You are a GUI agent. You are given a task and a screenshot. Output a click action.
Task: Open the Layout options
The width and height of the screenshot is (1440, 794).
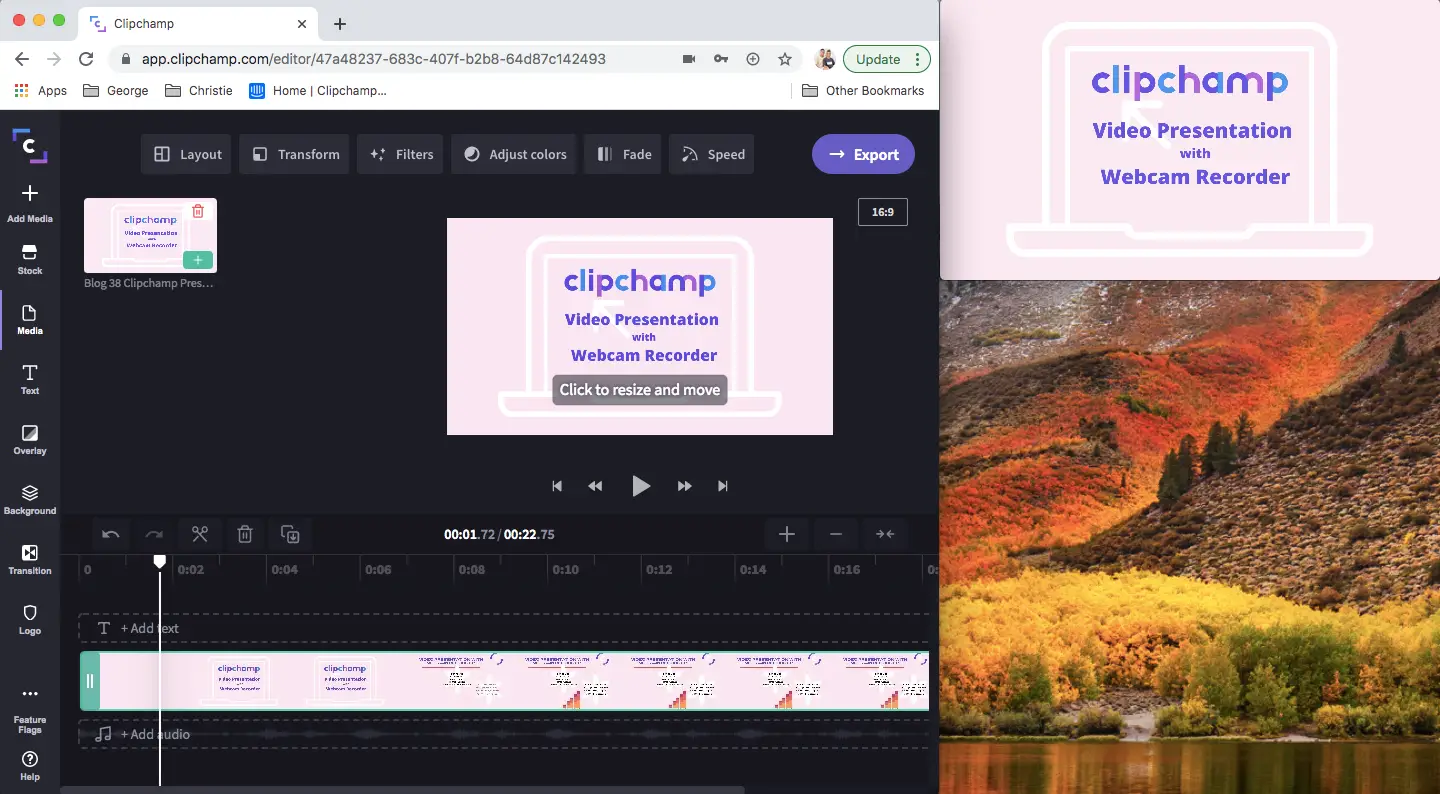(x=187, y=154)
